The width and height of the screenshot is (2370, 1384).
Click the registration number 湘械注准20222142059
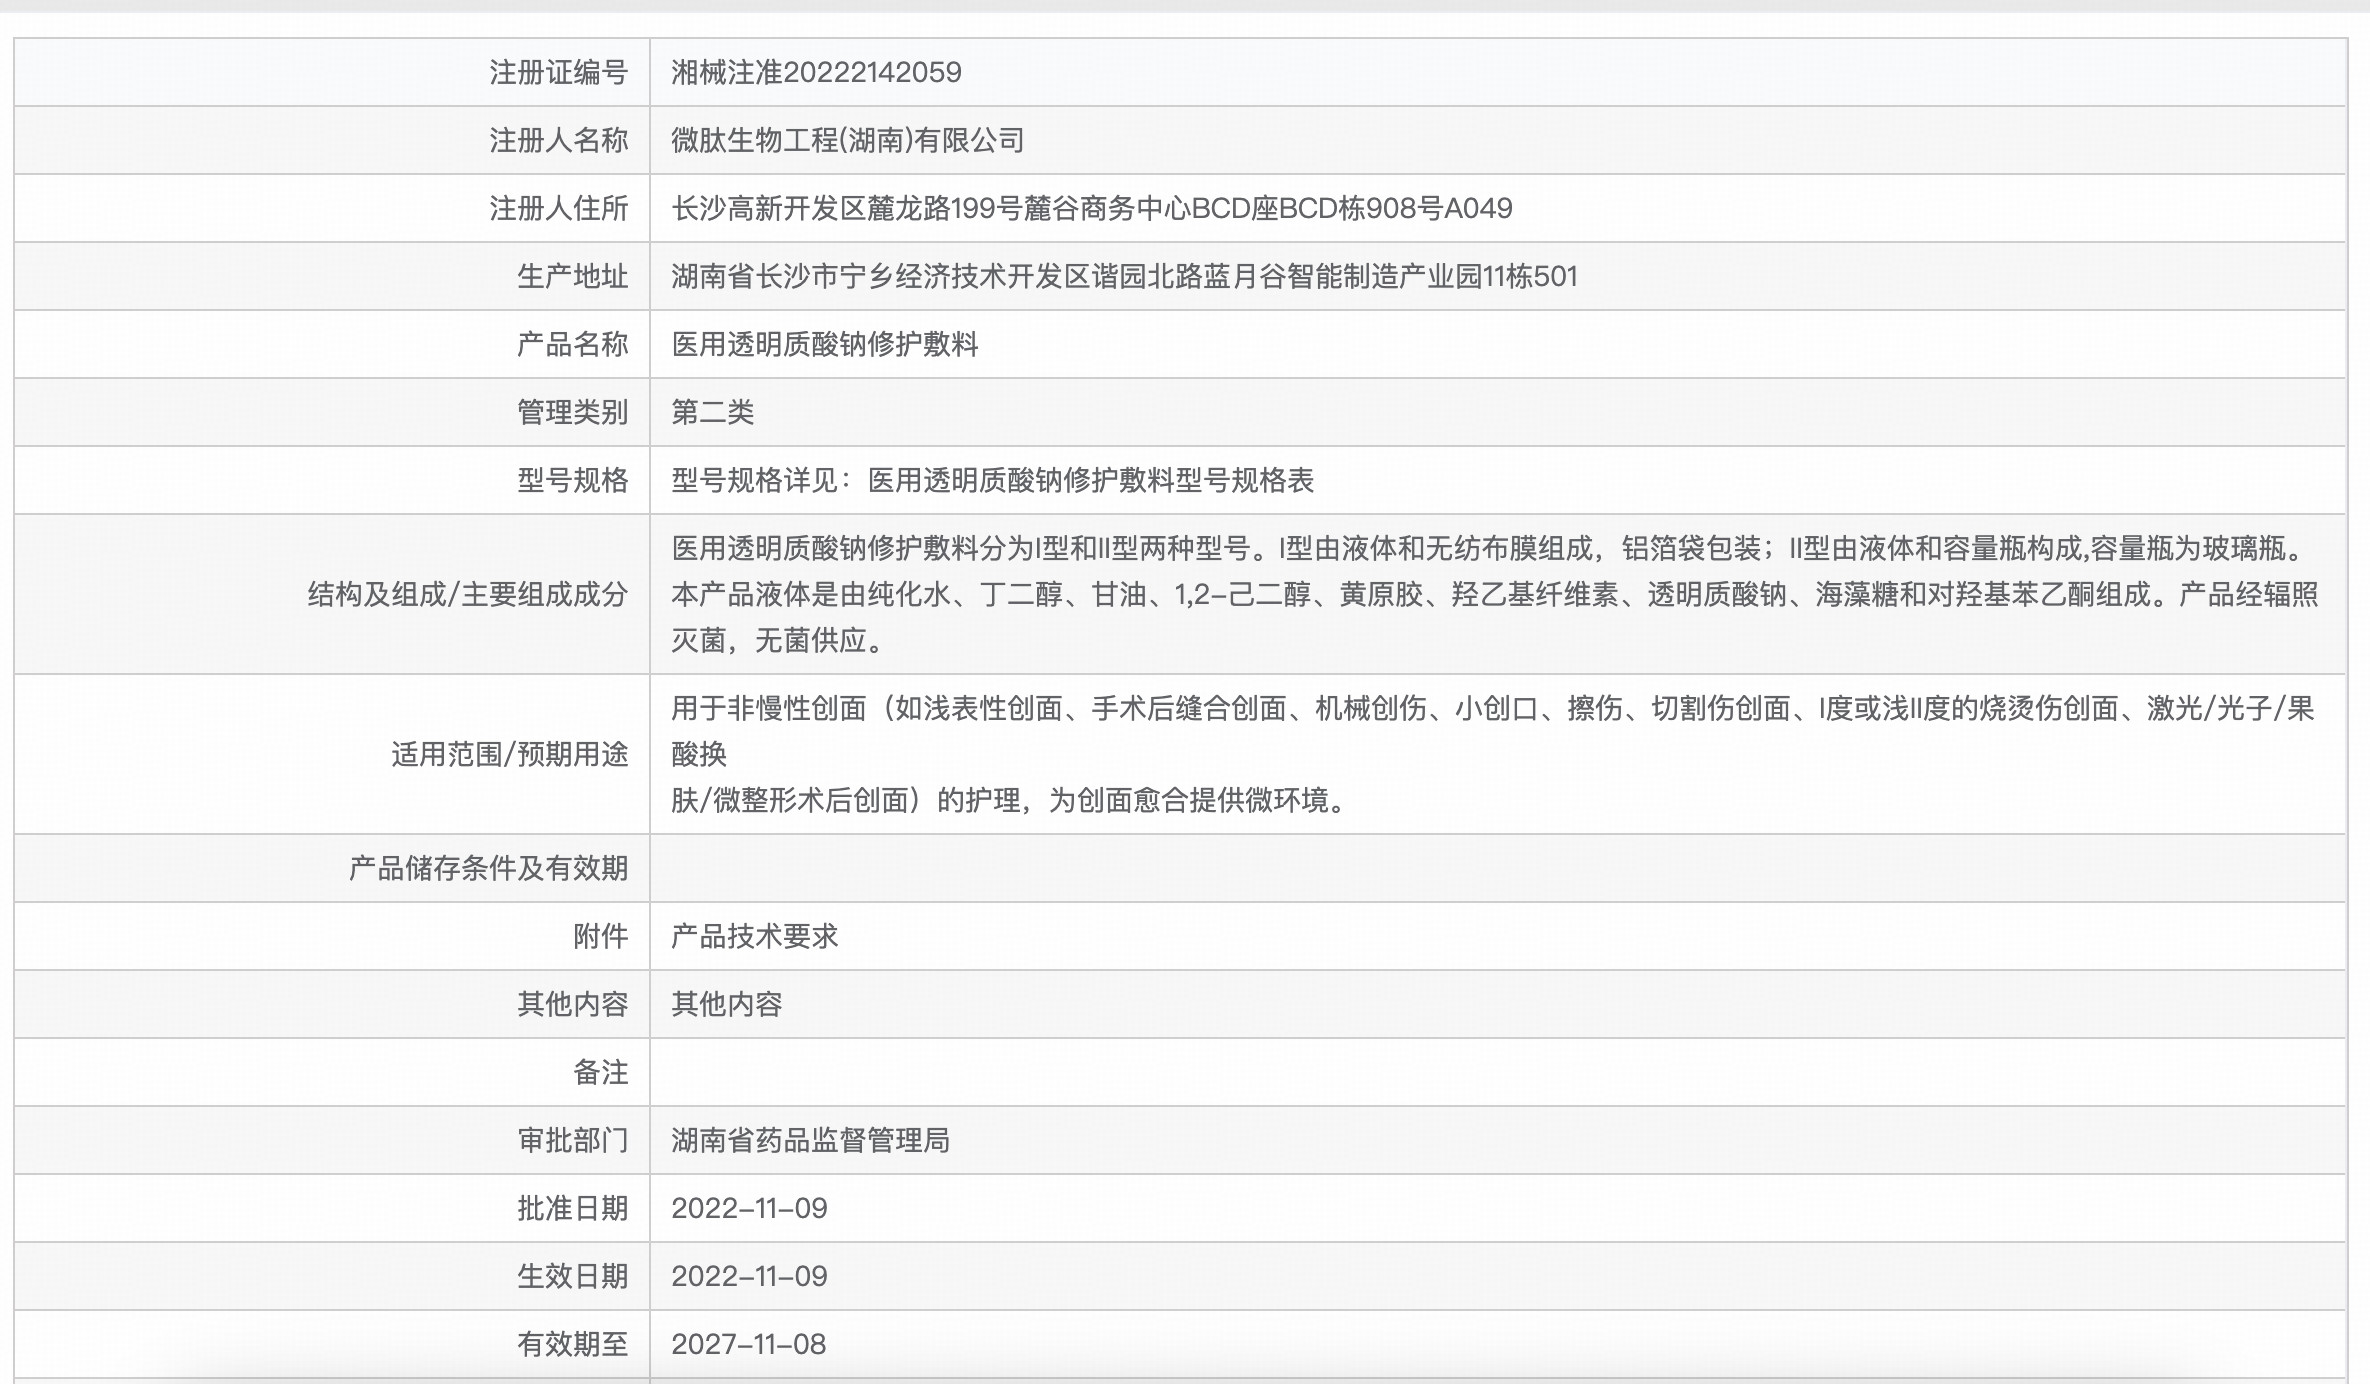pyautogui.click(x=816, y=72)
